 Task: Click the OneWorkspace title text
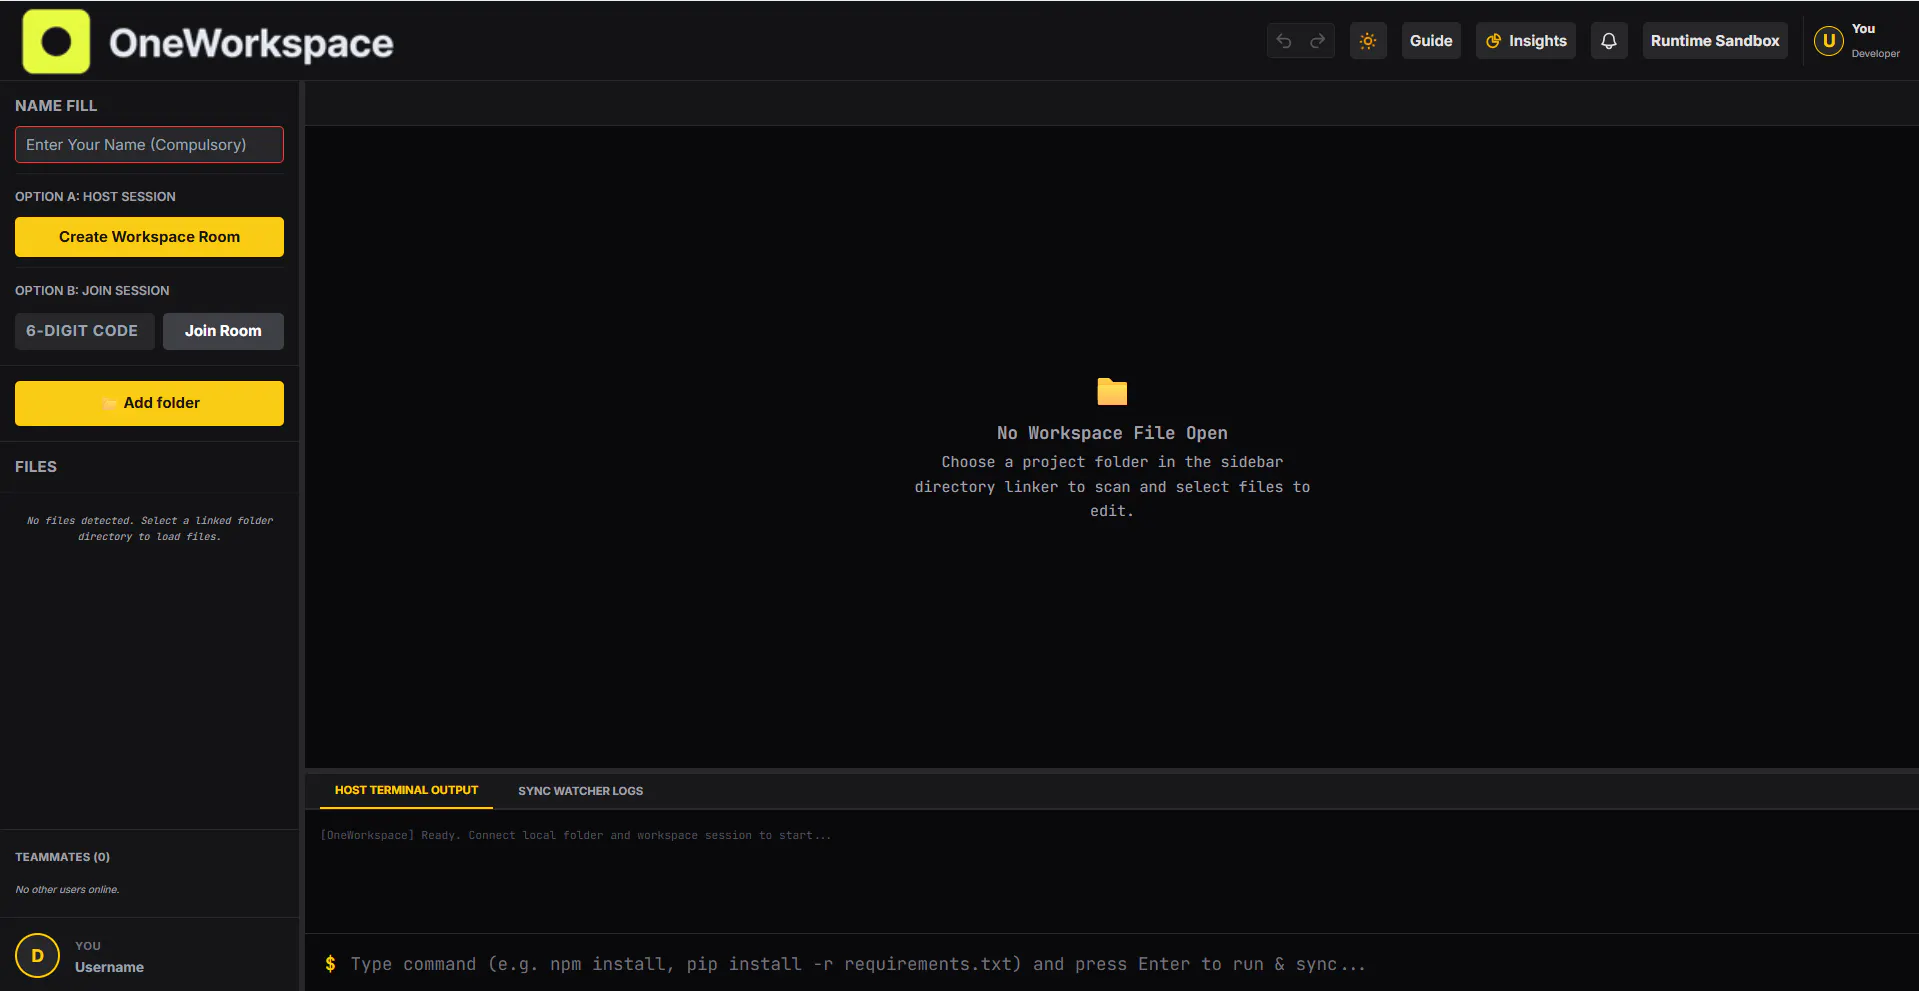[251, 43]
